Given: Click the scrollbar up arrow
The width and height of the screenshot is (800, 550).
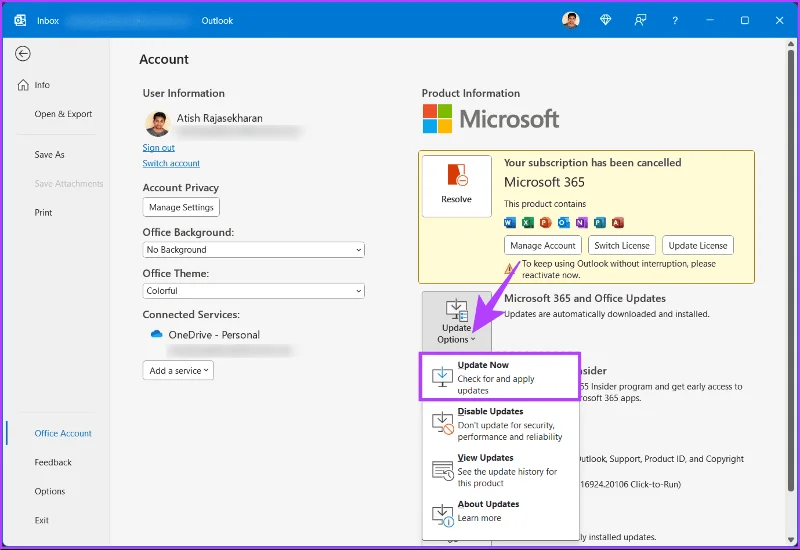Looking at the screenshot, I should [x=791, y=44].
